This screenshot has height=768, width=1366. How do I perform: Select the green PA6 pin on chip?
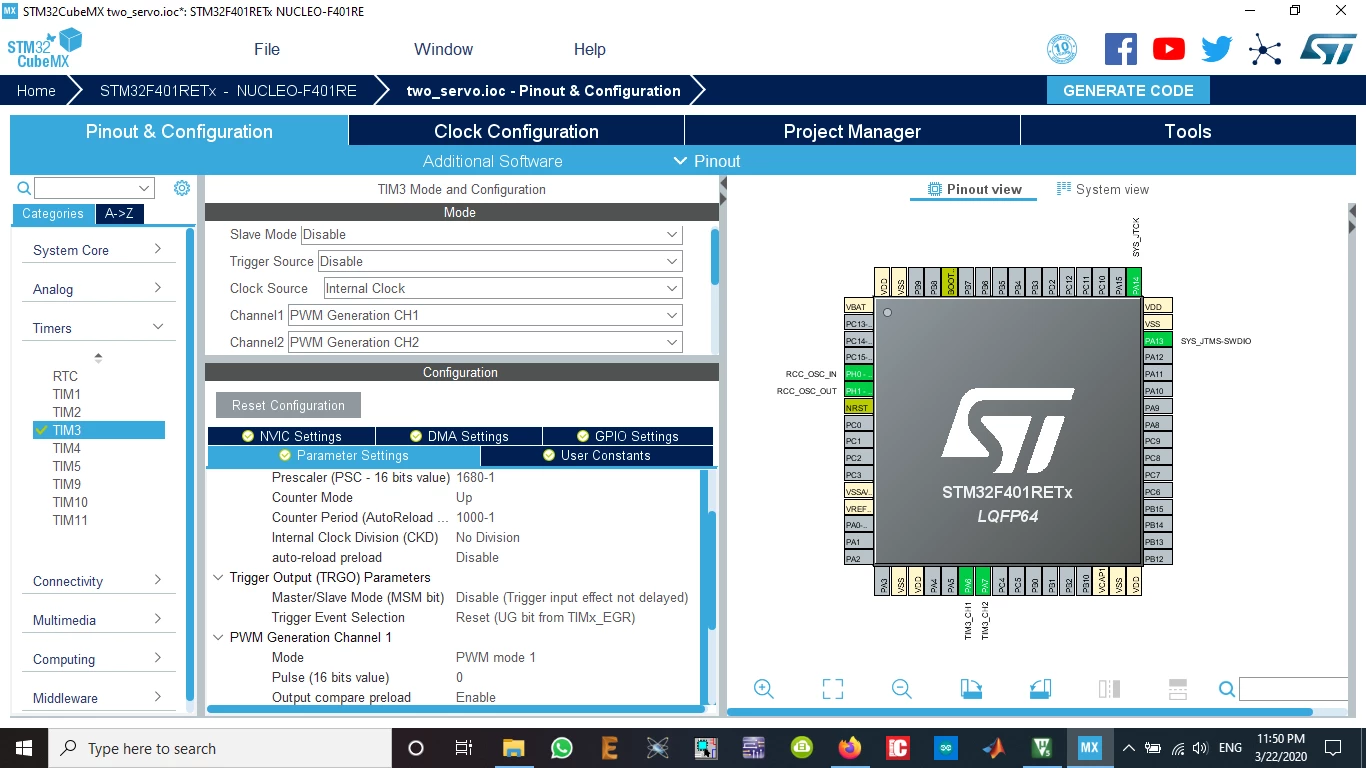click(x=967, y=582)
